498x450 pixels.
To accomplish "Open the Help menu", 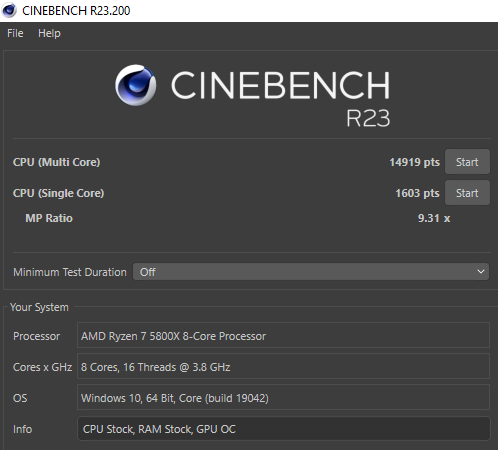I will 49,33.
